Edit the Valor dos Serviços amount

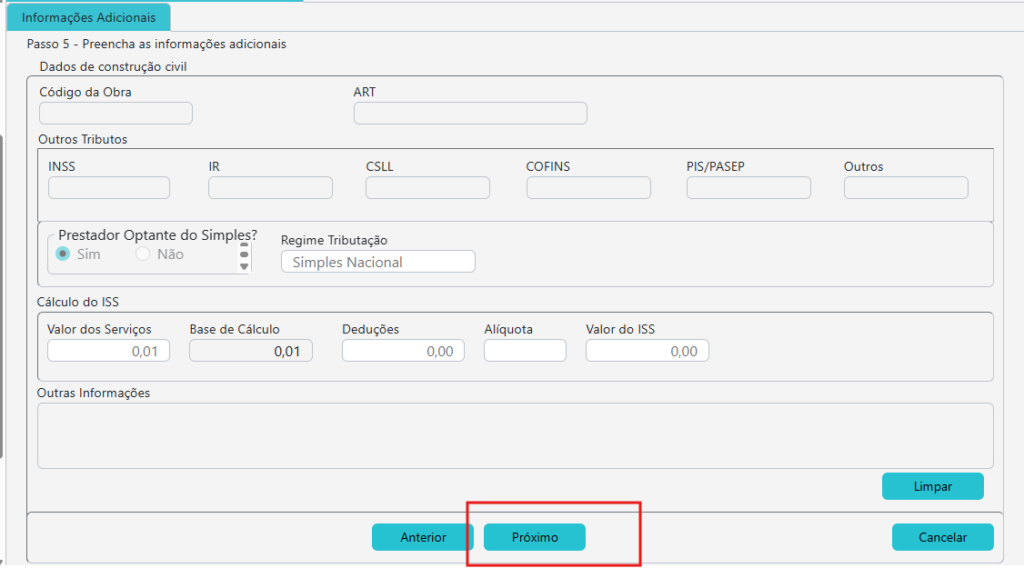pos(109,351)
